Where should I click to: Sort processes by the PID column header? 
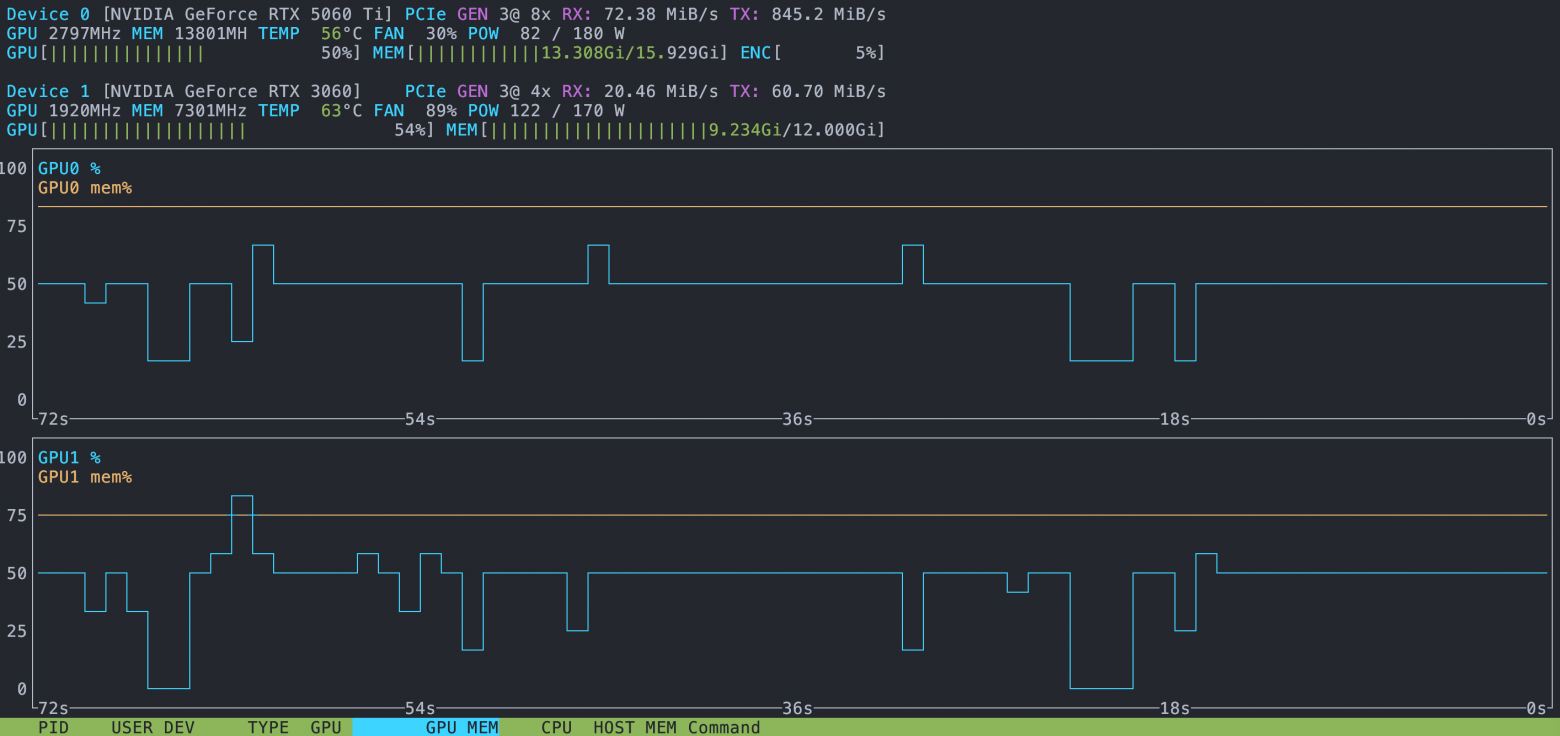pos(53,727)
